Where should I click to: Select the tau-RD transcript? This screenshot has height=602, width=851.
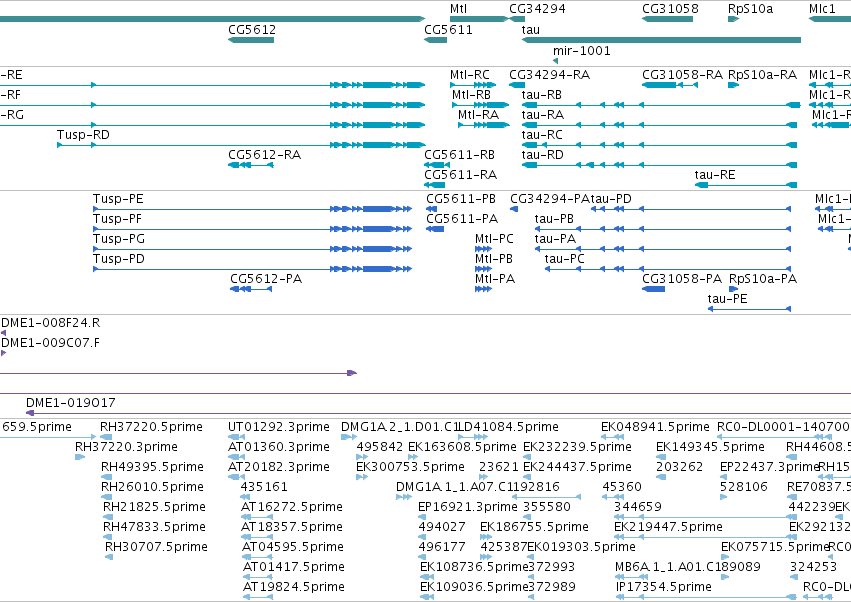(x=659, y=165)
